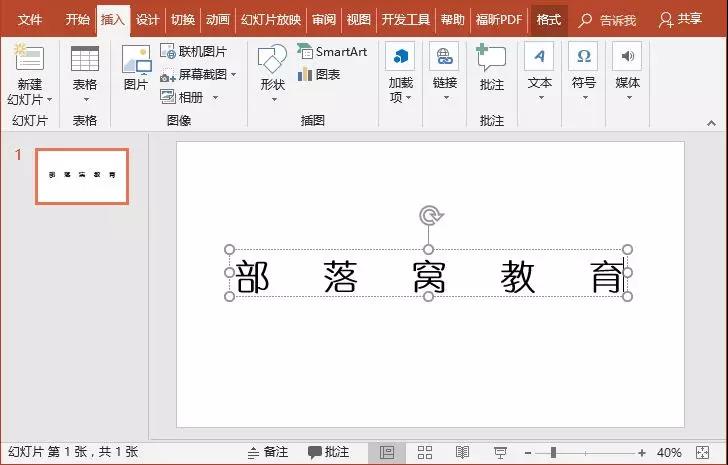Switch to Slide Sorter view

[x=425, y=452]
